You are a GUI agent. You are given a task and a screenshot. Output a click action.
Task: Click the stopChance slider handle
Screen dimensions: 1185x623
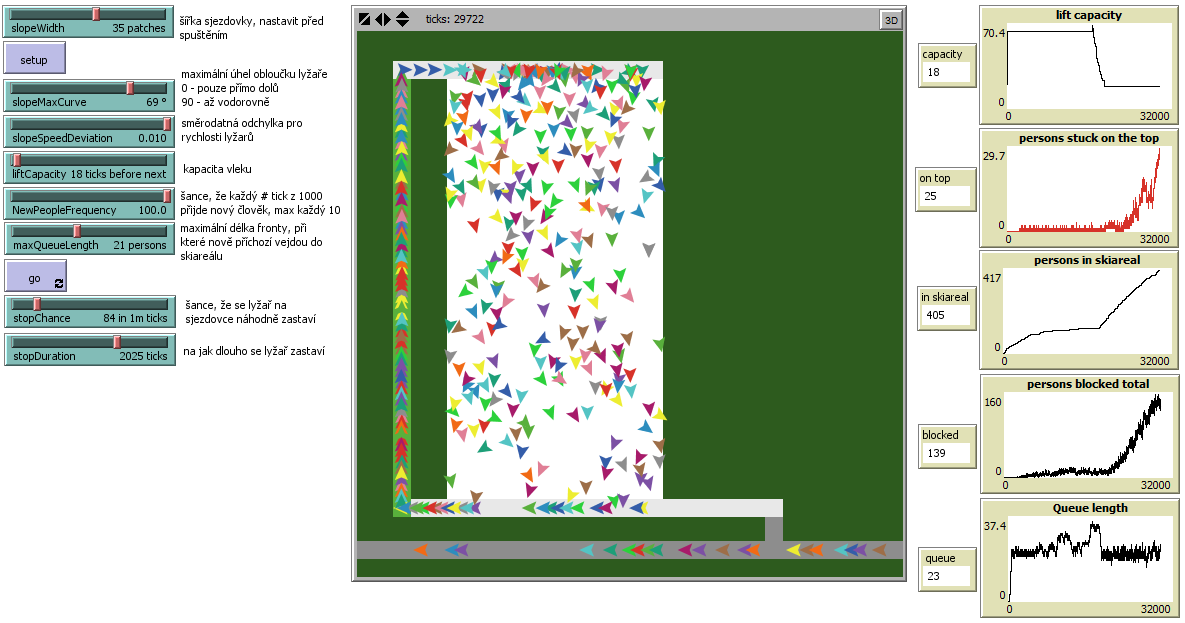coord(36,302)
